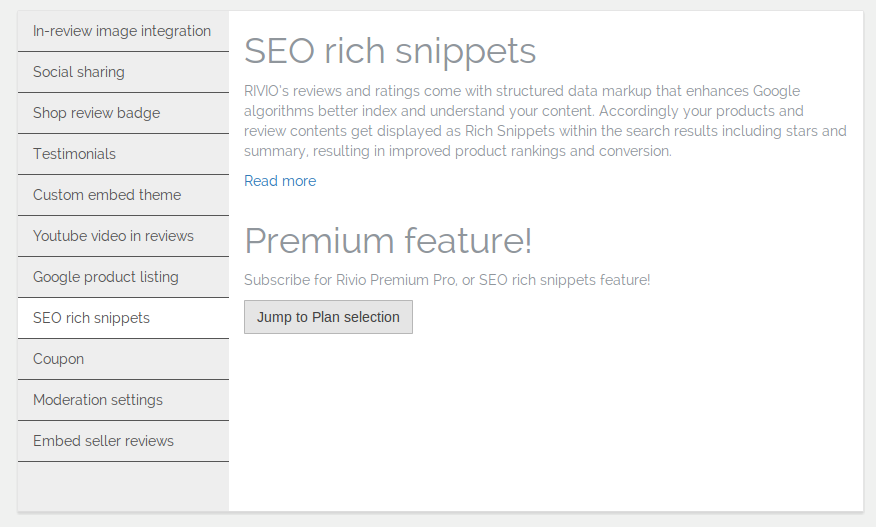
Task: Select Embed seller reviews tab
Action: [x=123, y=441]
